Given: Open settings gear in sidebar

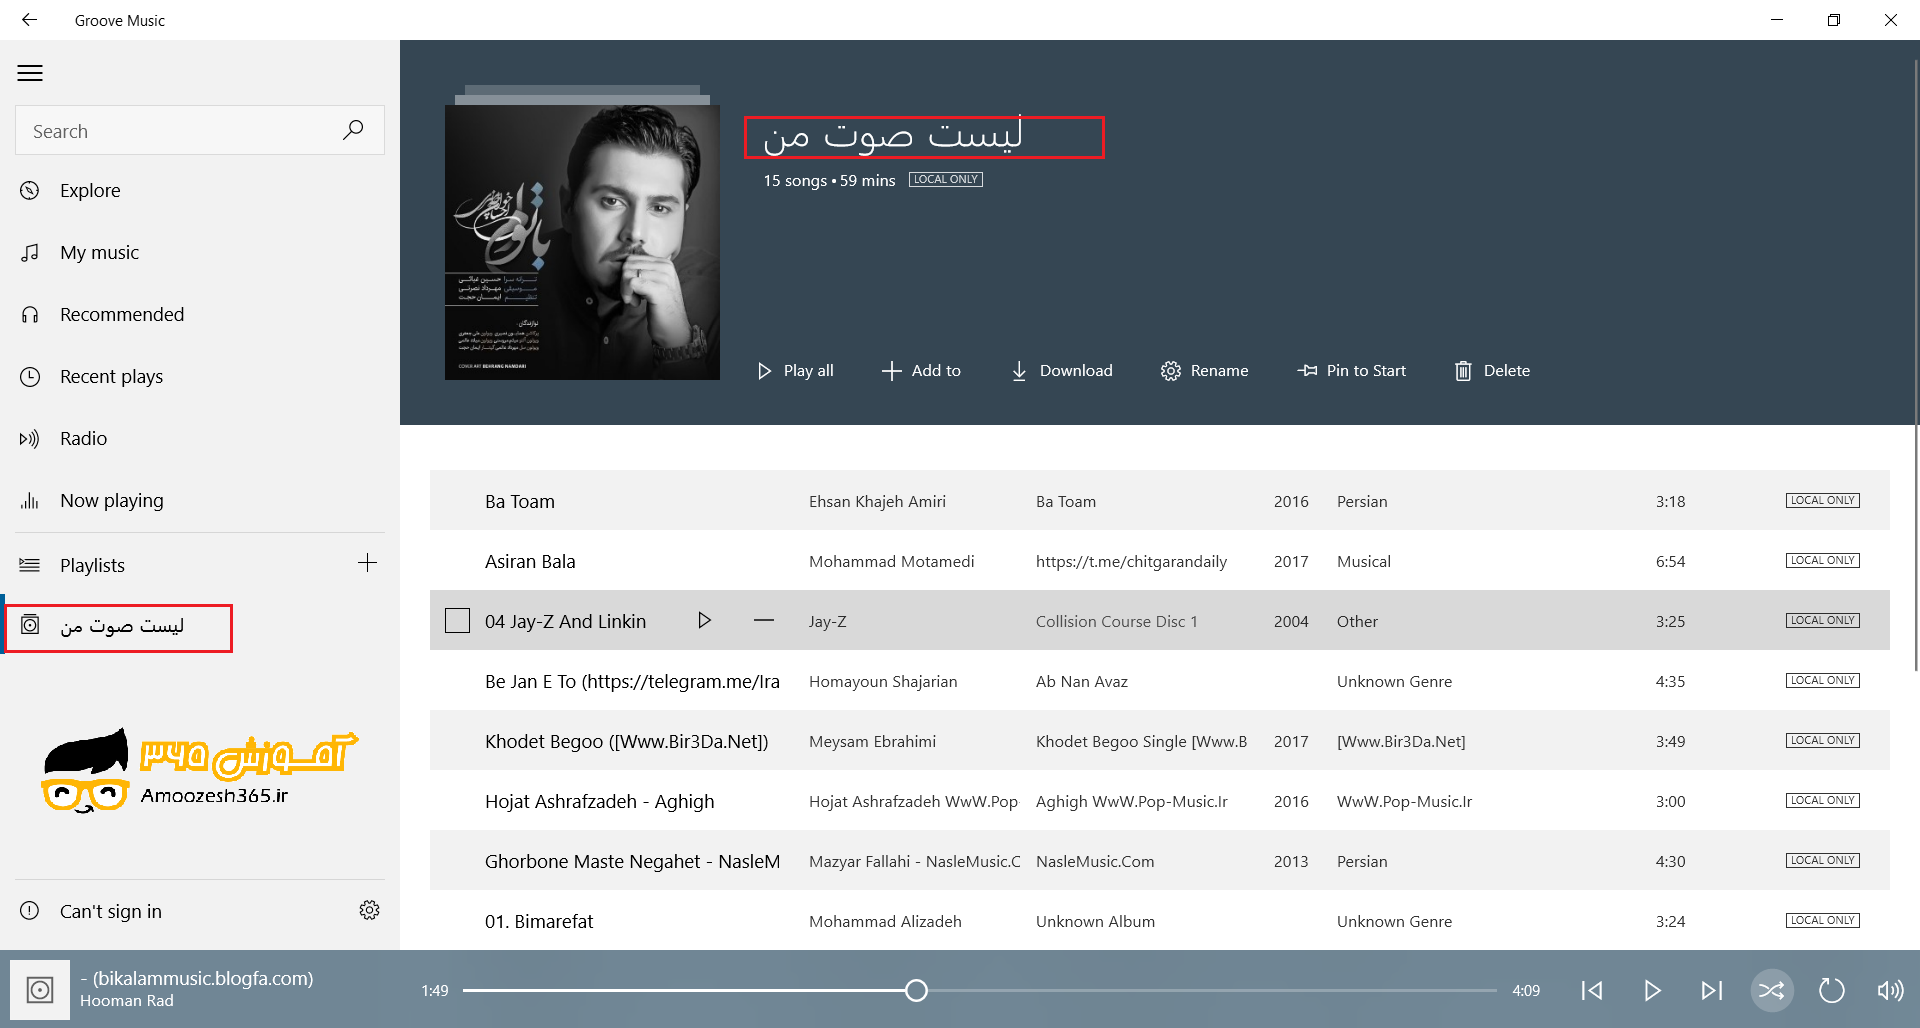Looking at the screenshot, I should tap(369, 910).
